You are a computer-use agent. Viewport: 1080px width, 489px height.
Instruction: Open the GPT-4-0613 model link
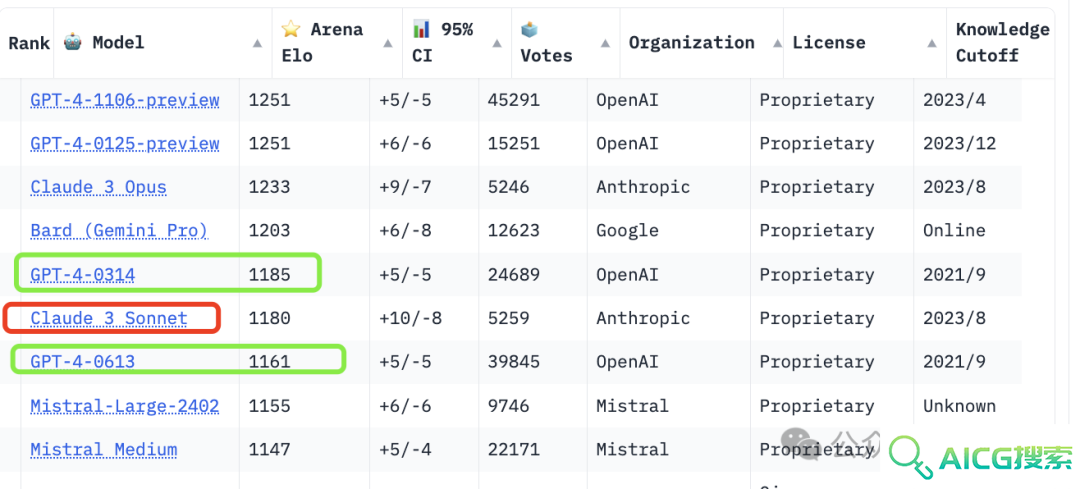pos(83,362)
